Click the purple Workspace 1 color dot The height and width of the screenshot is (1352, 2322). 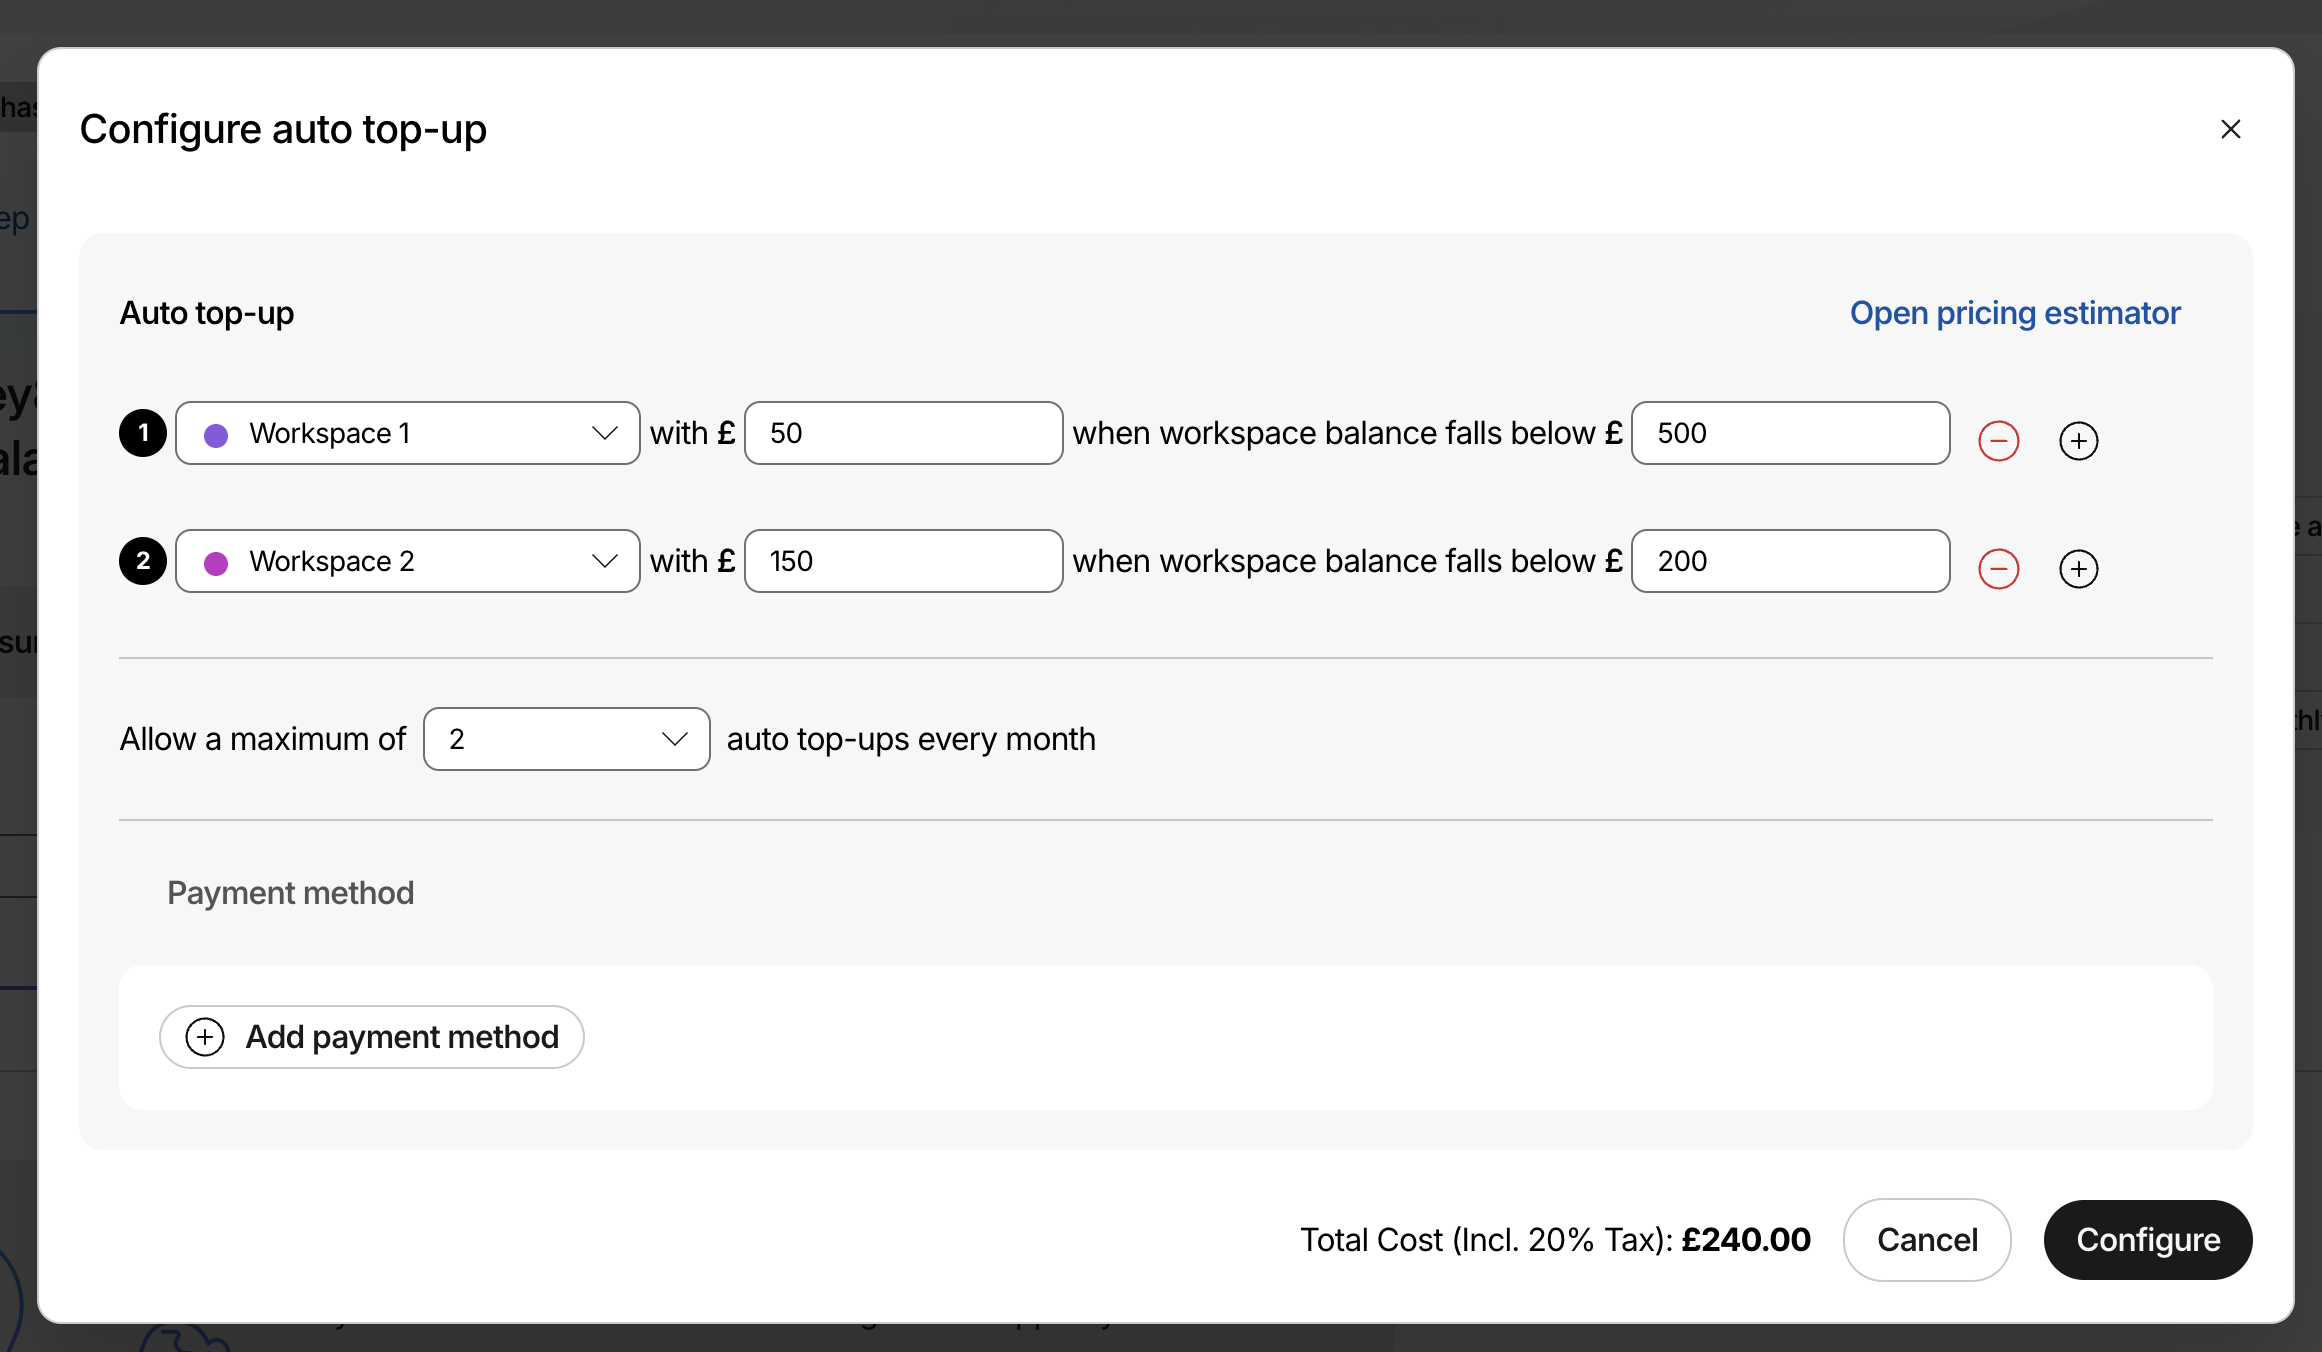tap(216, 435)
